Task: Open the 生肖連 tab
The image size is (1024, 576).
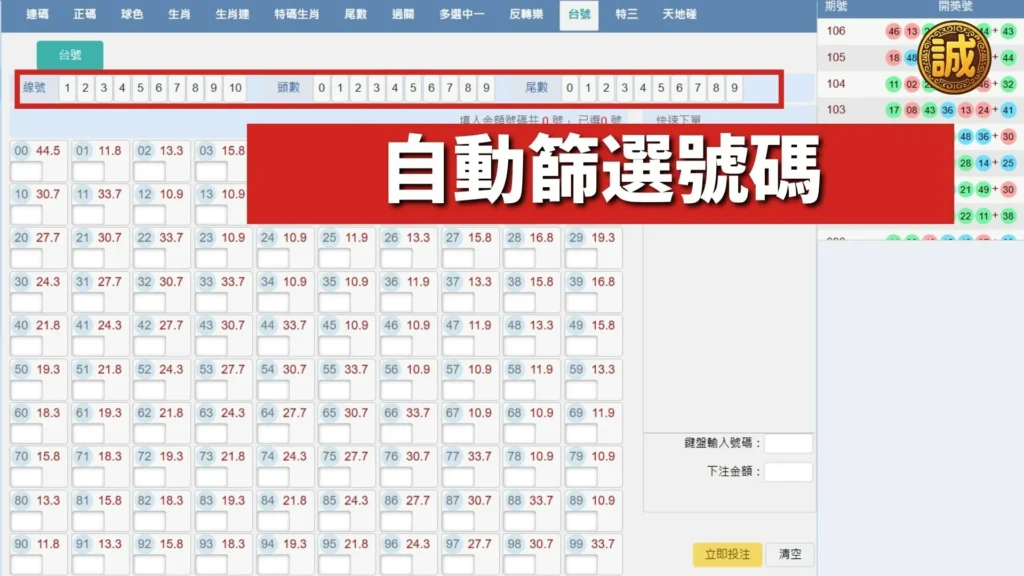Action: tap(232, 14)
